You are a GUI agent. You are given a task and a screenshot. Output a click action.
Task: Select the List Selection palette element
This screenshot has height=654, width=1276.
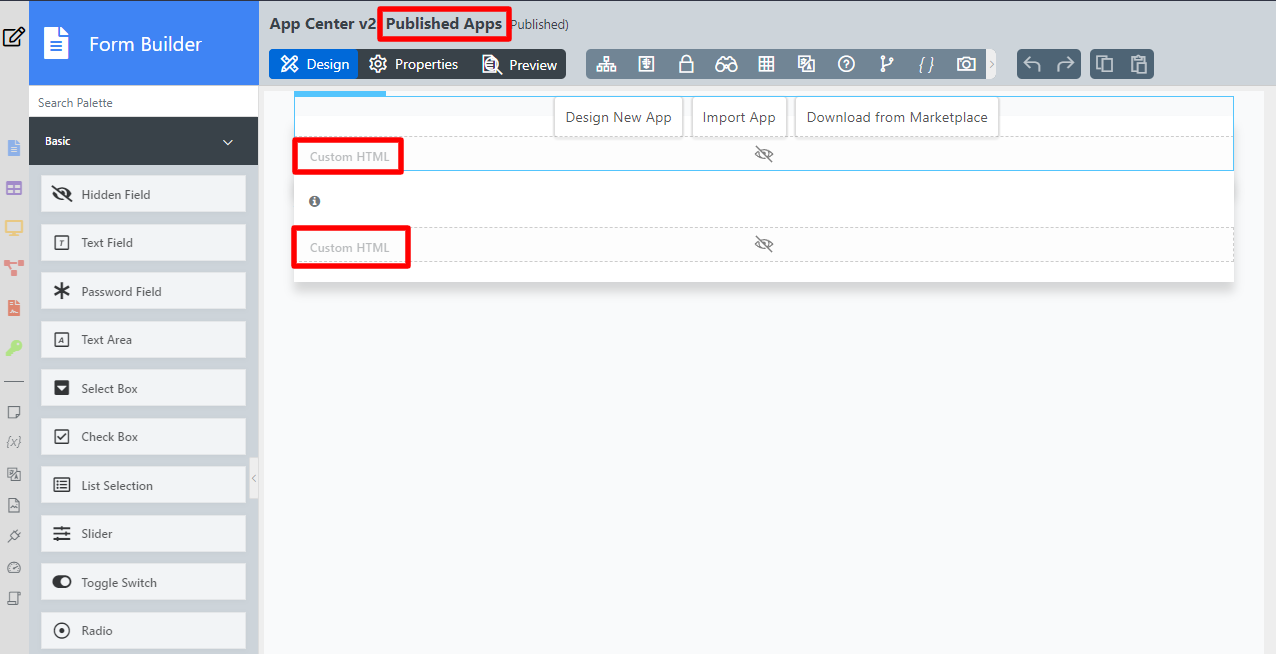tap(143, 485)
